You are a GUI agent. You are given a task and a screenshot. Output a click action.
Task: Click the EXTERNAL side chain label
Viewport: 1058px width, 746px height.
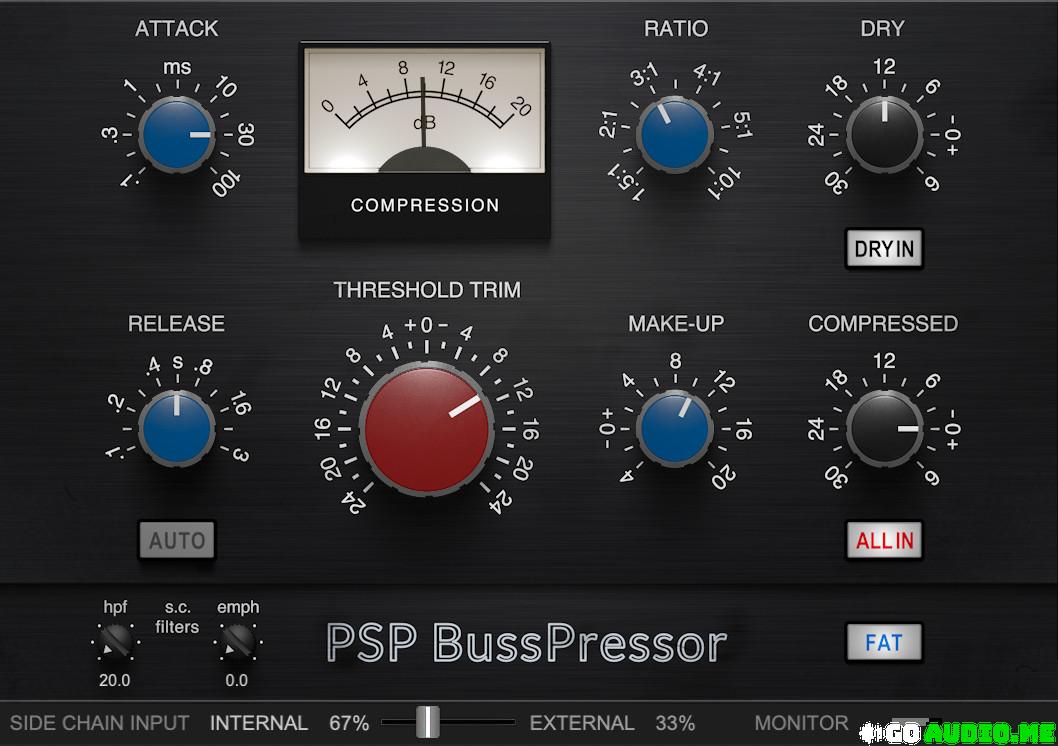tap(582, 723)
